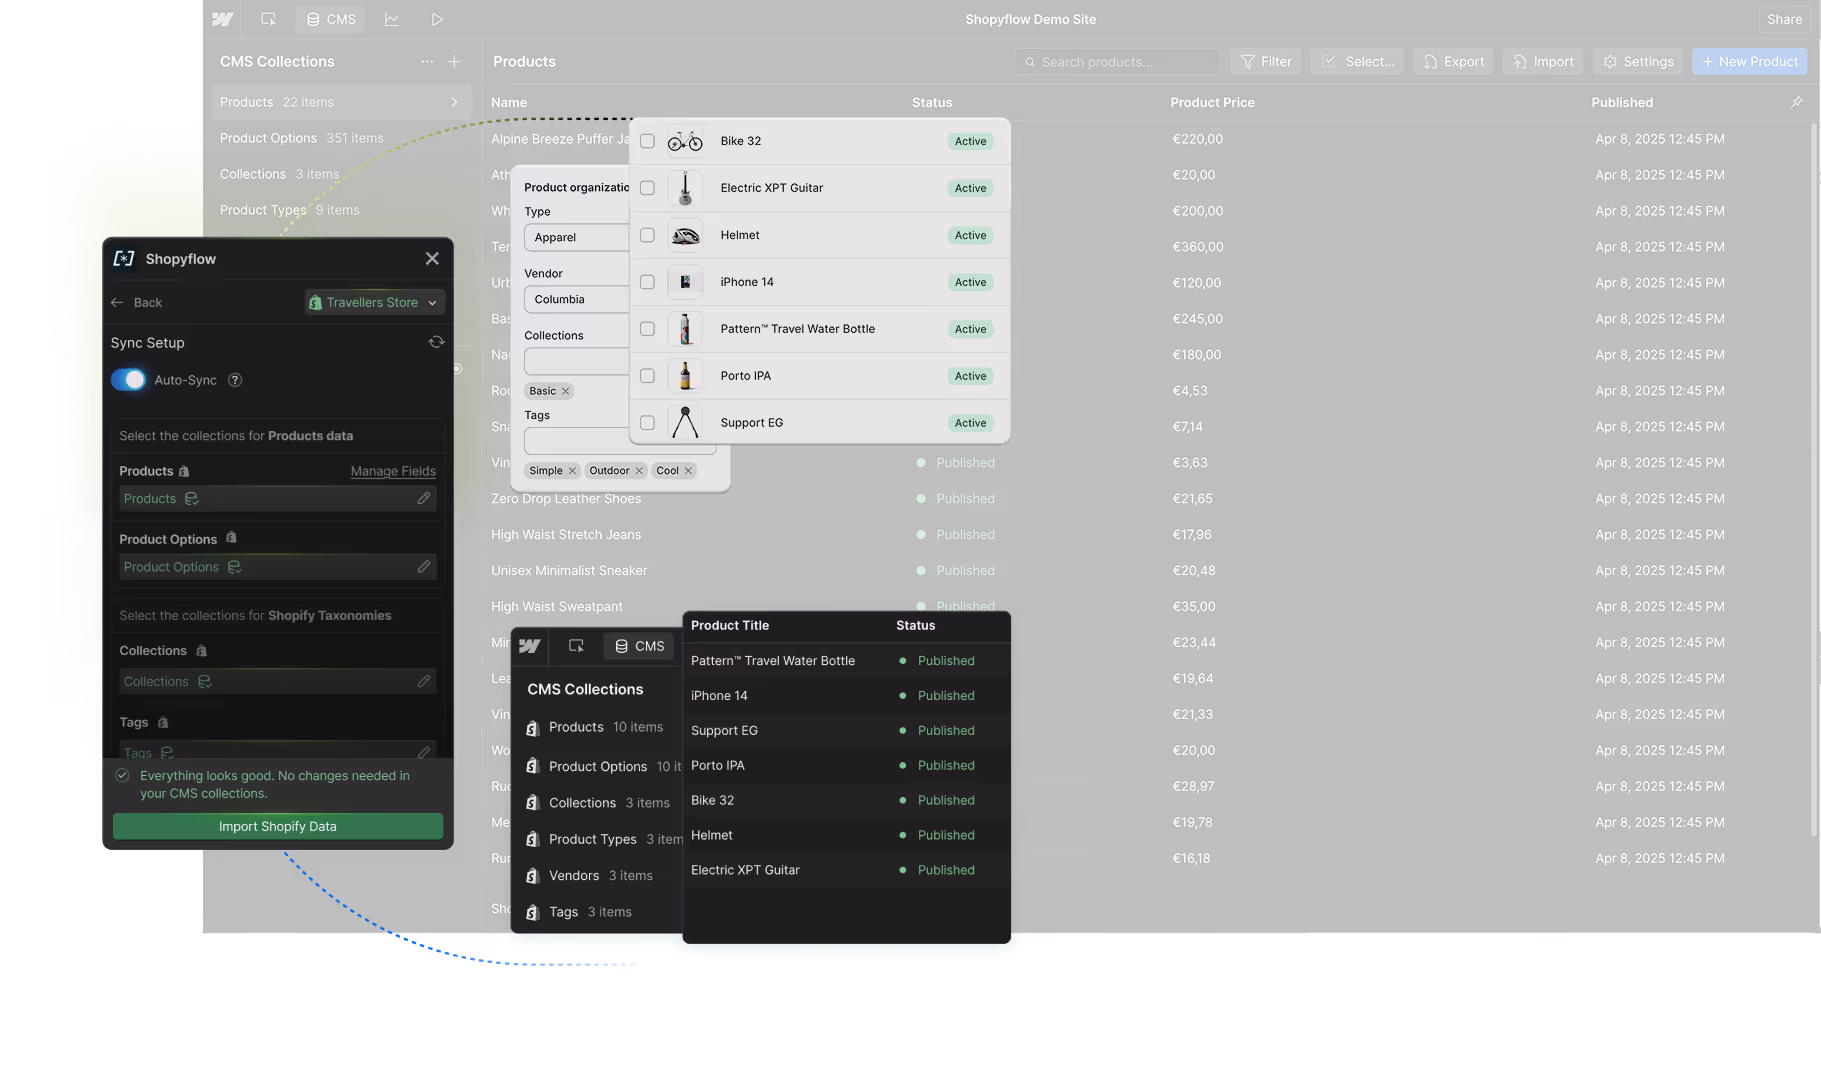Open the Settings button
The width and height of the screenshot is (1821, 1078).
pos(1638,62)
